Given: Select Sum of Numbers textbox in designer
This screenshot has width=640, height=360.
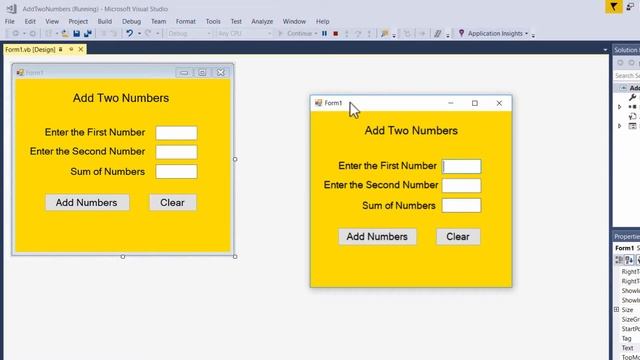Looking at the screenshot, I should pyautogui.click(x=176, y=172).
